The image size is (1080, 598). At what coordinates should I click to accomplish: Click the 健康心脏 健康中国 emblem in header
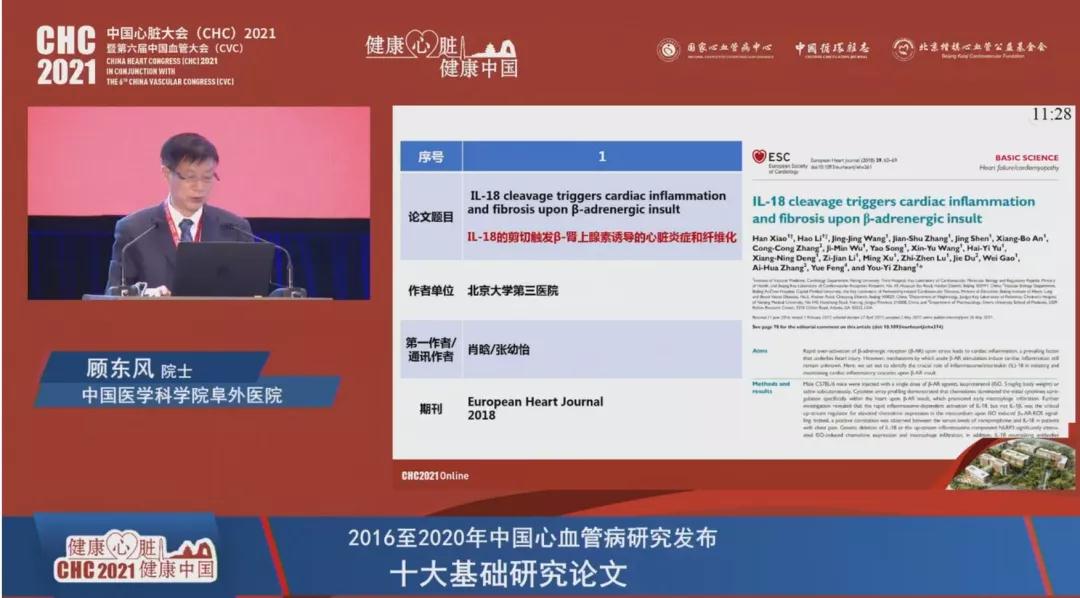(441, 57)
